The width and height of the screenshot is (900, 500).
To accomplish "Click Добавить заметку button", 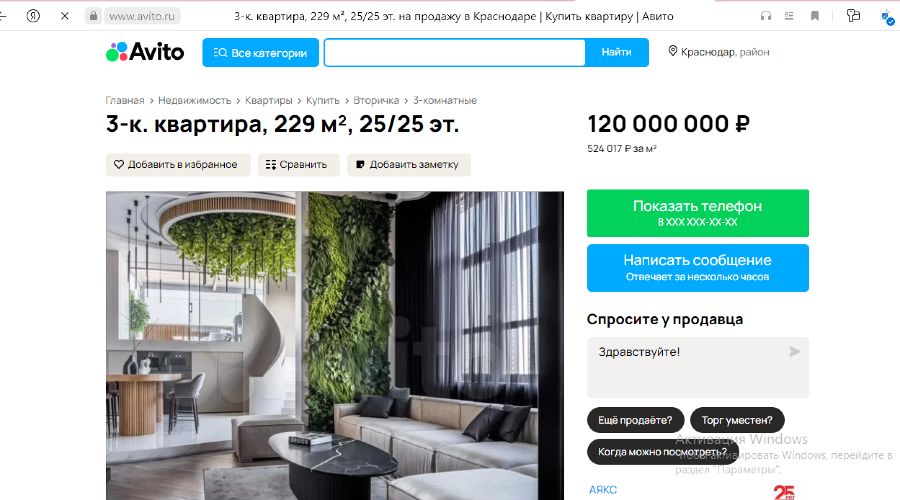I will click(409, 165).
